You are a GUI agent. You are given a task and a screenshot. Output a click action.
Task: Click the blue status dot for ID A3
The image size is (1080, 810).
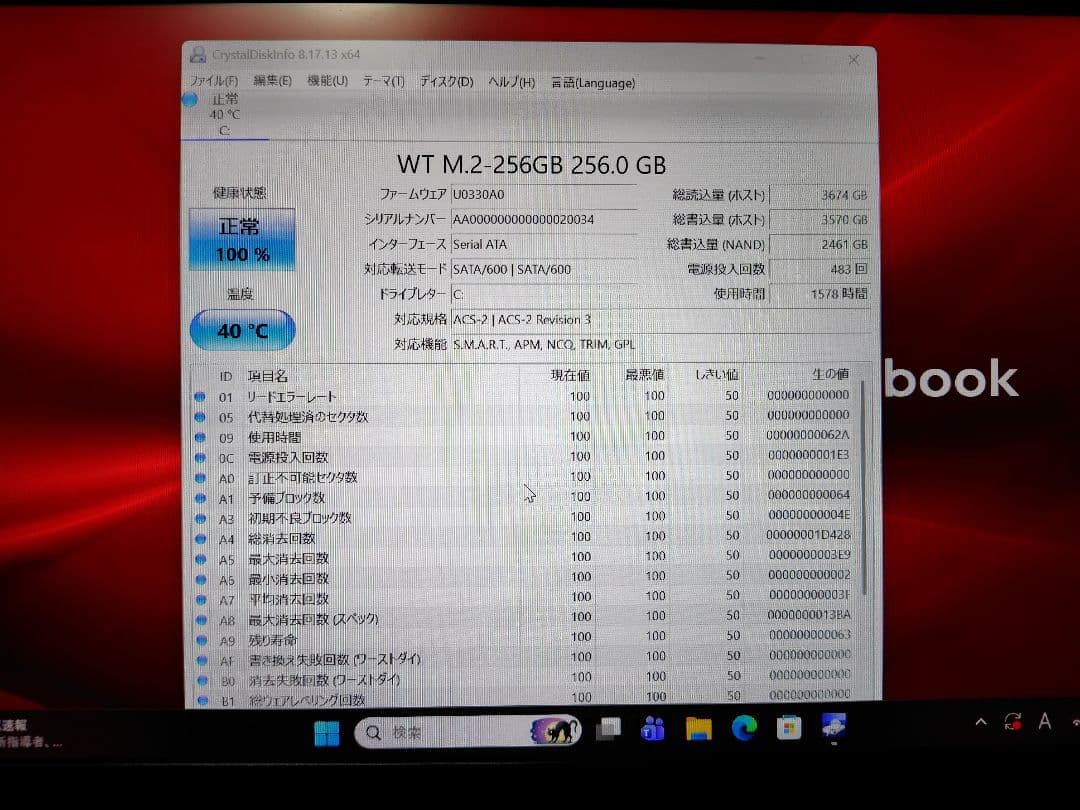[200, 519]
